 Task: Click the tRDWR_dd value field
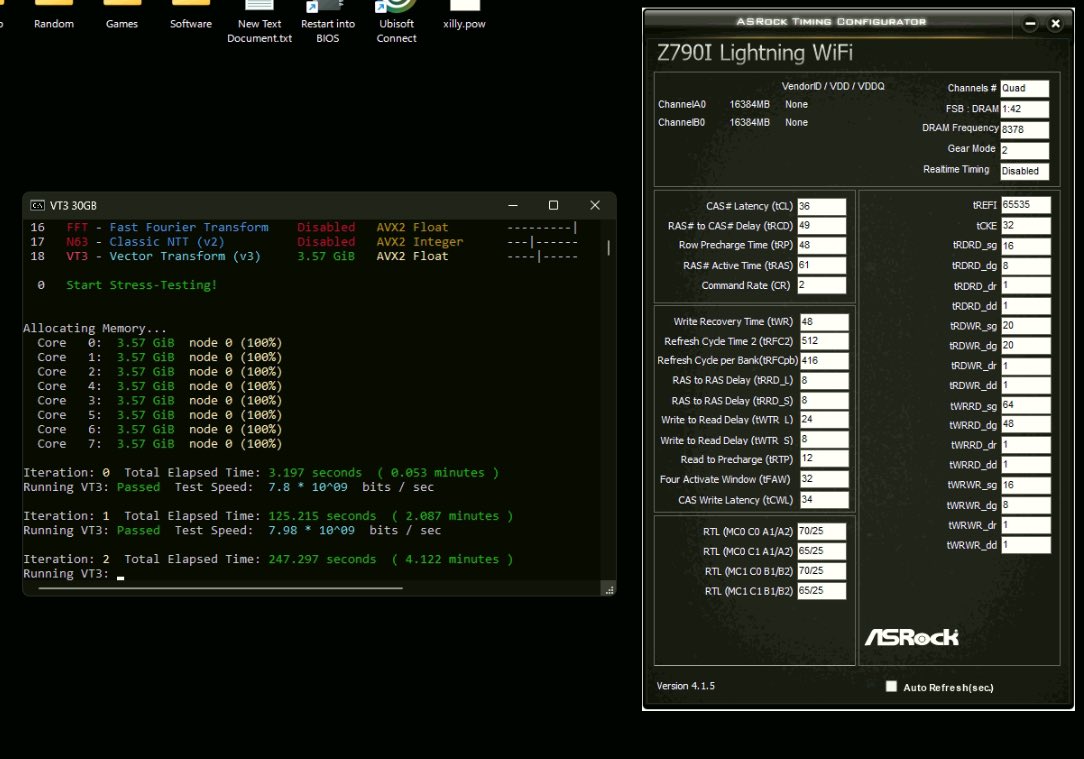1026,386
